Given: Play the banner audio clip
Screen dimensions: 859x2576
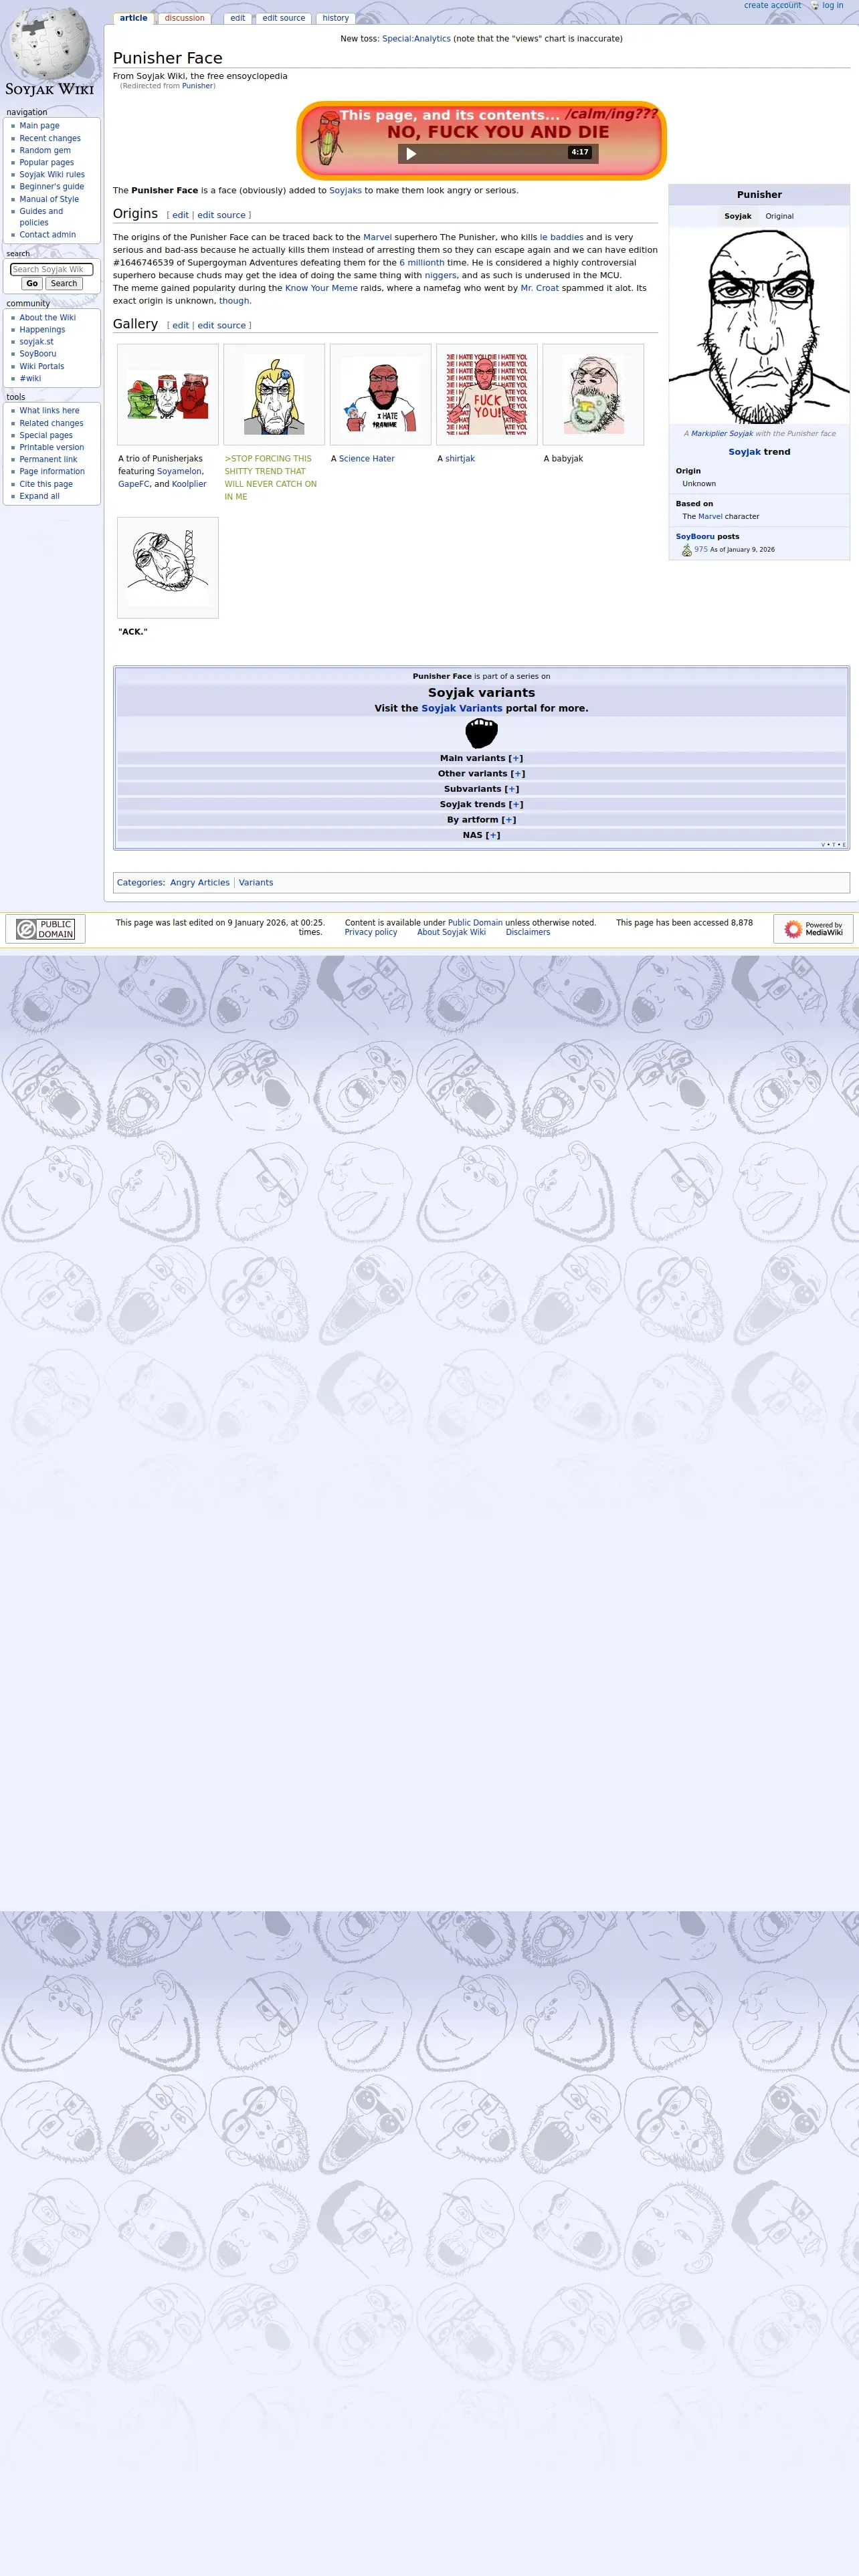Looking at the screenshot, I should (x=411, y=153).
